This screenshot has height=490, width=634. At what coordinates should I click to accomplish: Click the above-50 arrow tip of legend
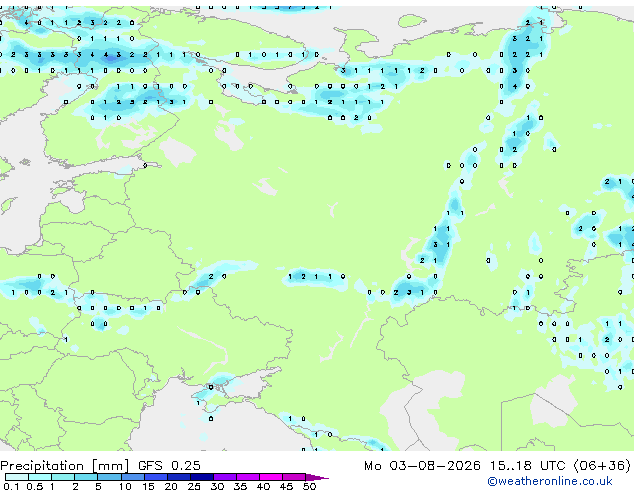pos(317,477)
